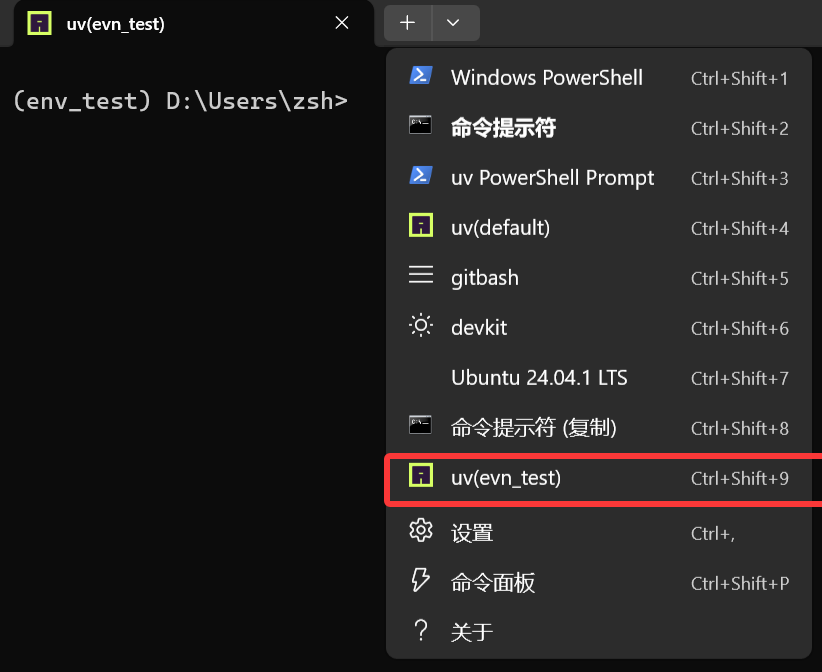Click the sun icon beside devkit

[x=421, y=326]
